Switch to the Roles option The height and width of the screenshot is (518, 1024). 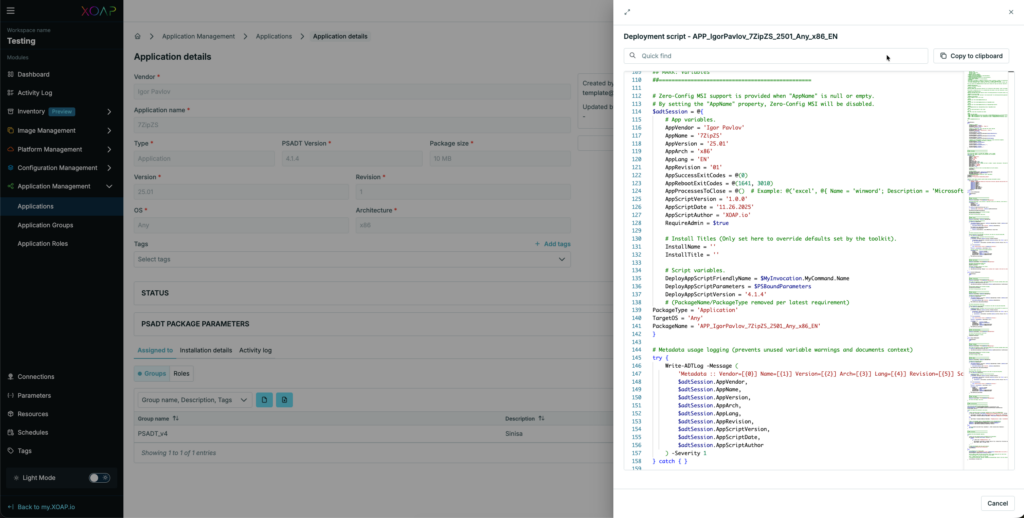tap(181, 373)
